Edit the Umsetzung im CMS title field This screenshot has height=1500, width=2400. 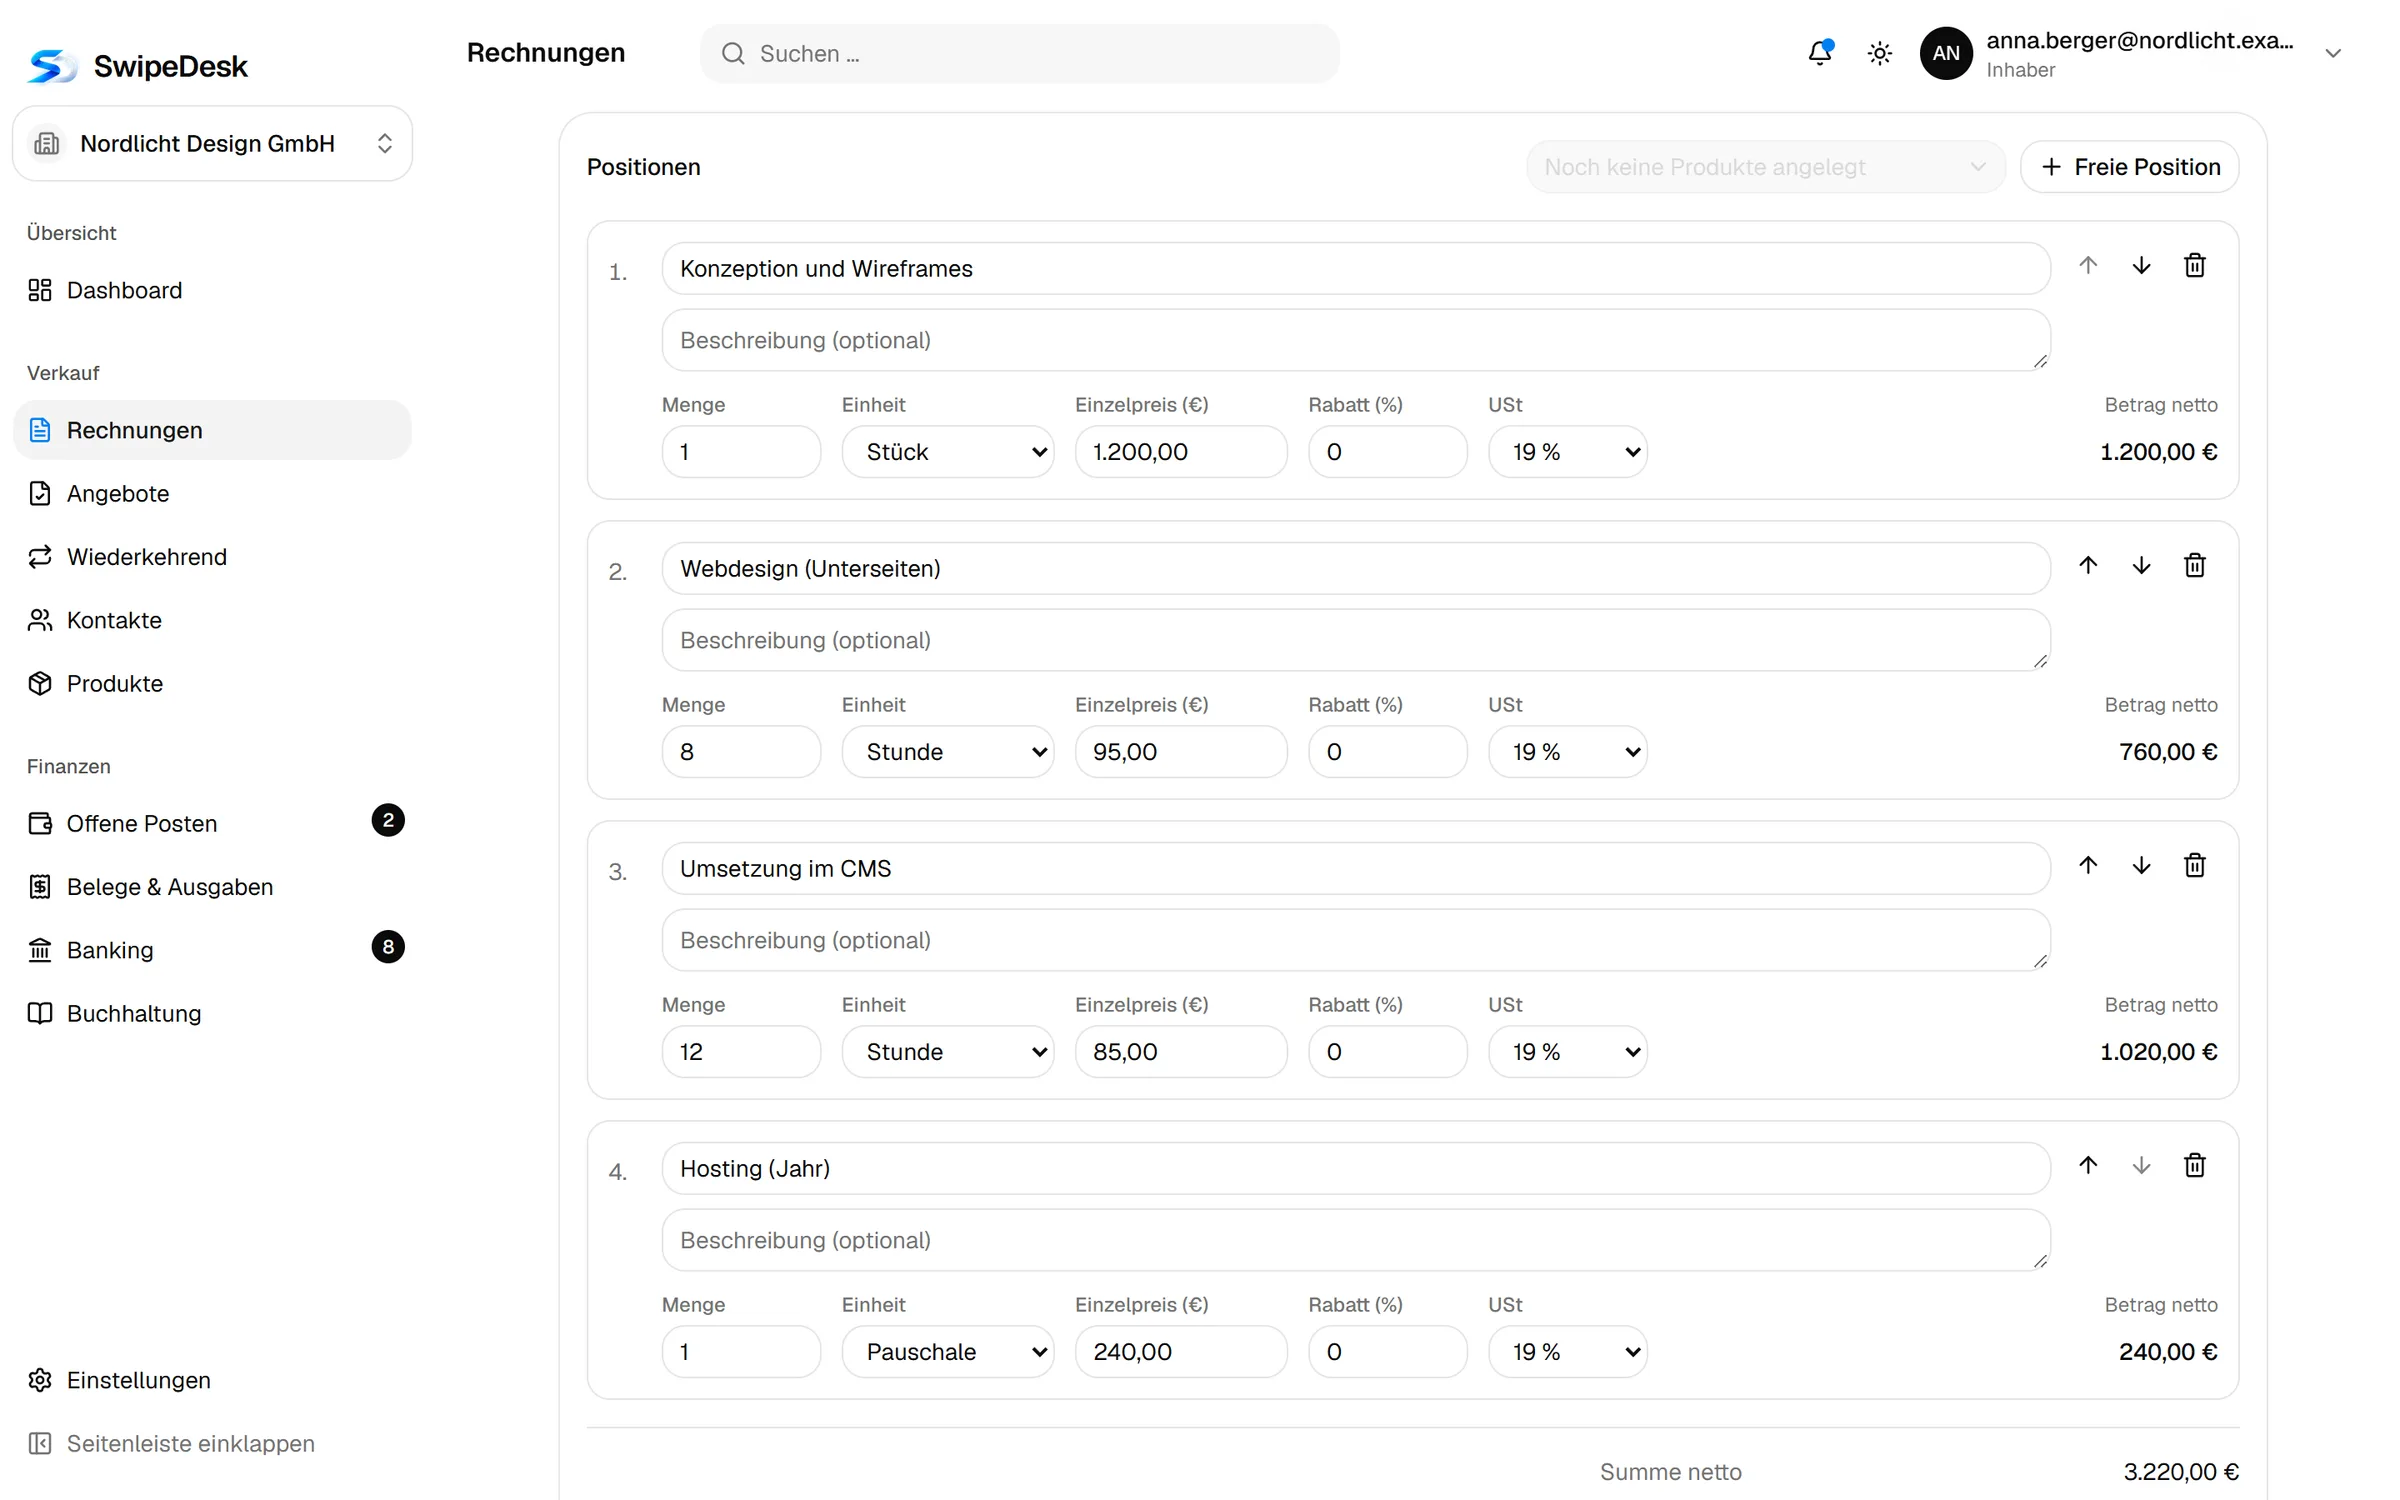tap(1356, 869)
